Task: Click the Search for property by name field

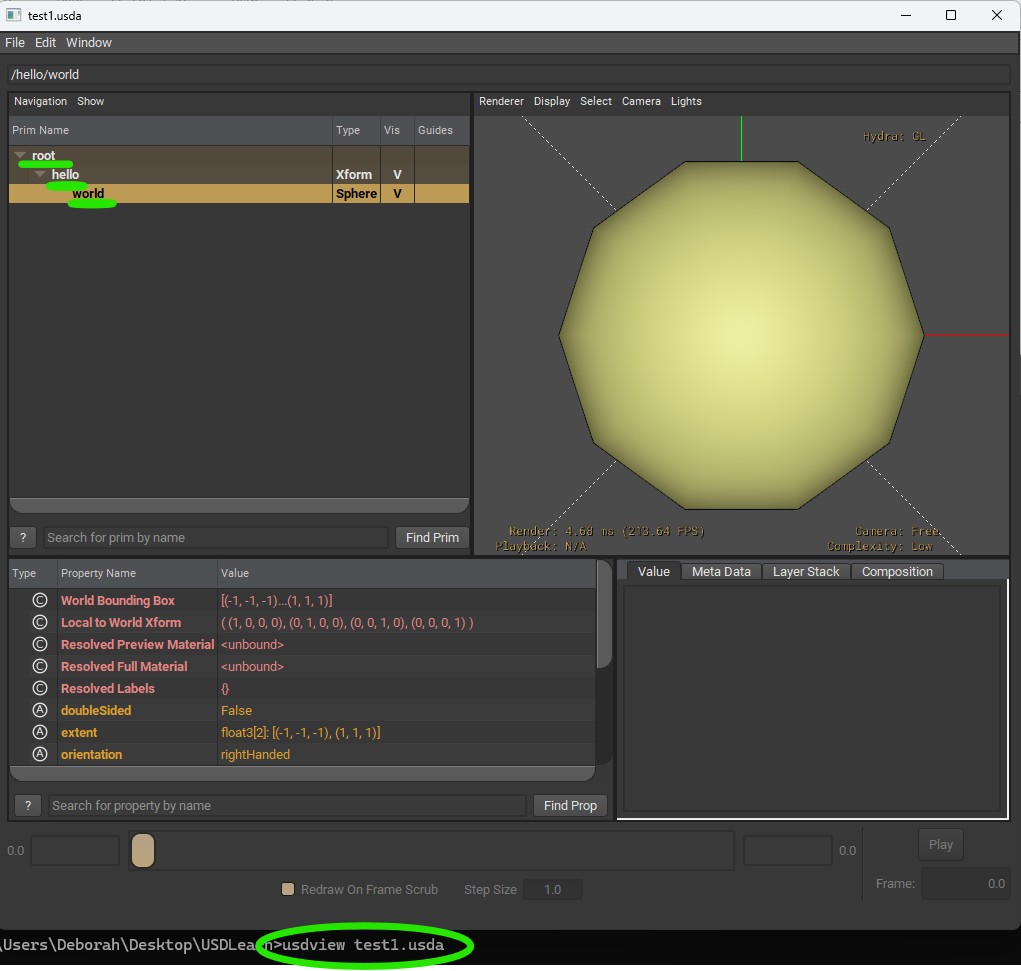Action: point(287,806)
